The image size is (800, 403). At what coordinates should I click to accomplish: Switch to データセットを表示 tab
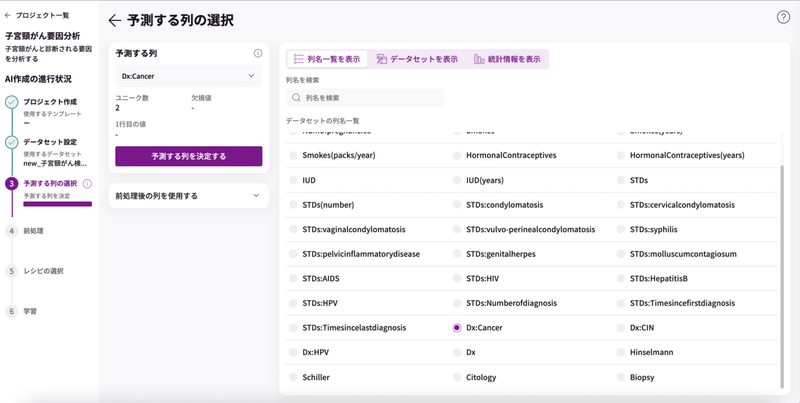417,59
